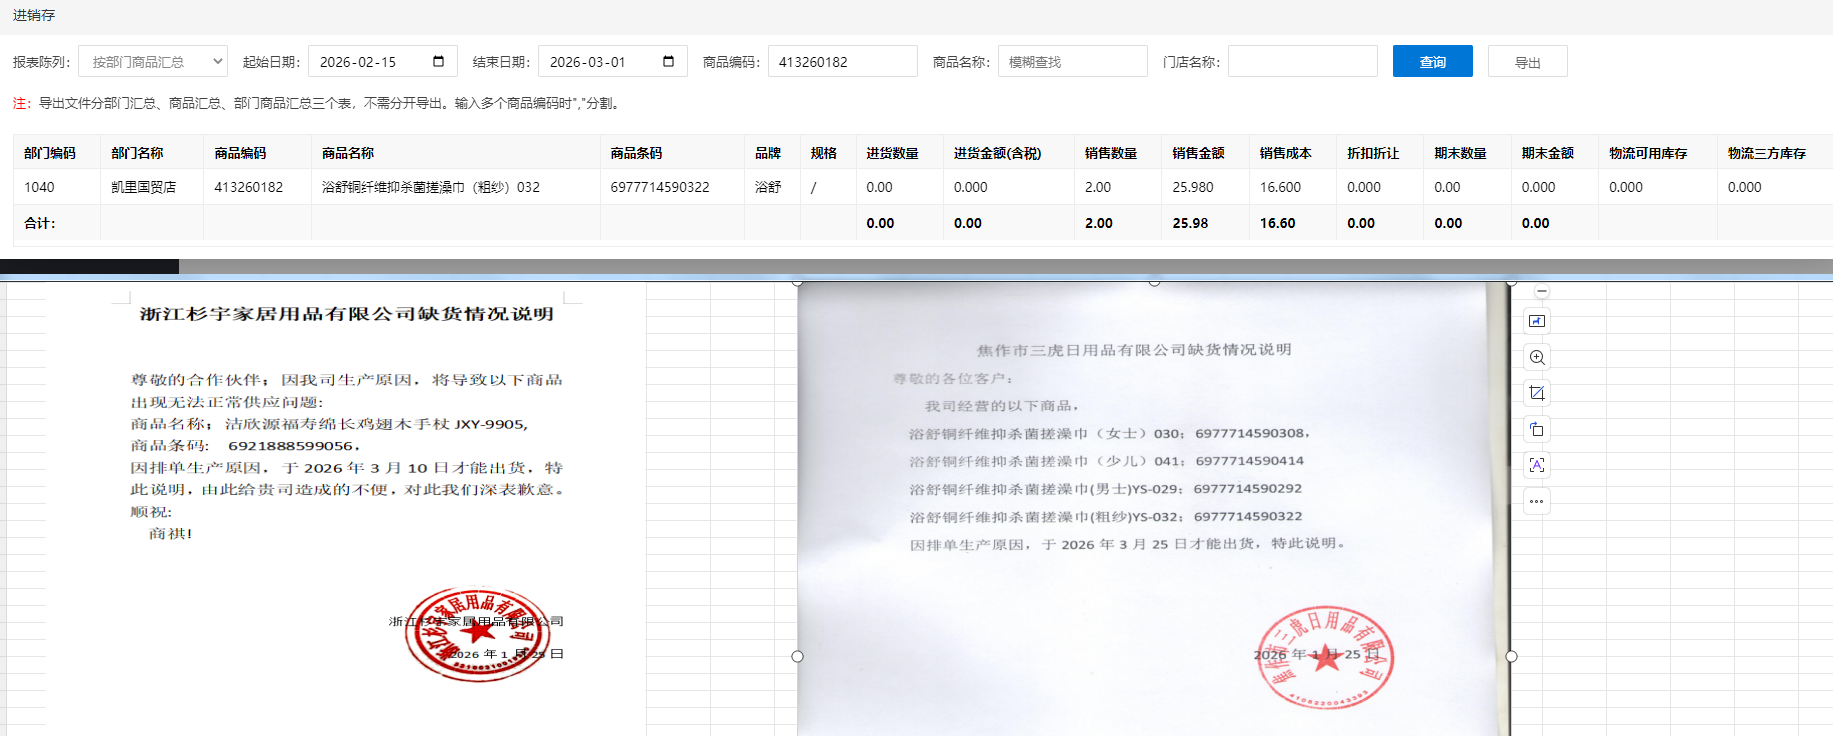
Task: Open the start date calendar picker icon
Action: tap(438, 61)
